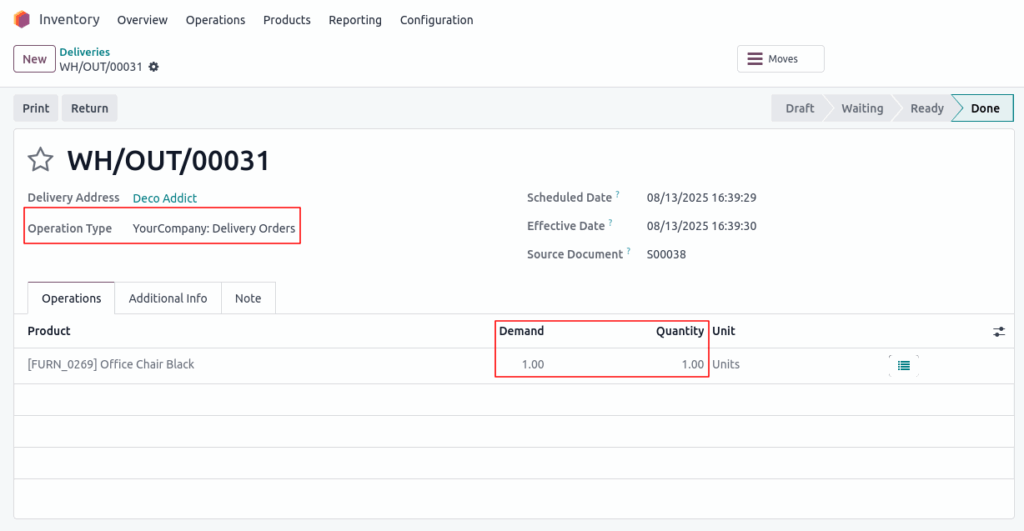Click the Odoo Inventory app logo icon
1024x531 pixels.
click(22, 20)
